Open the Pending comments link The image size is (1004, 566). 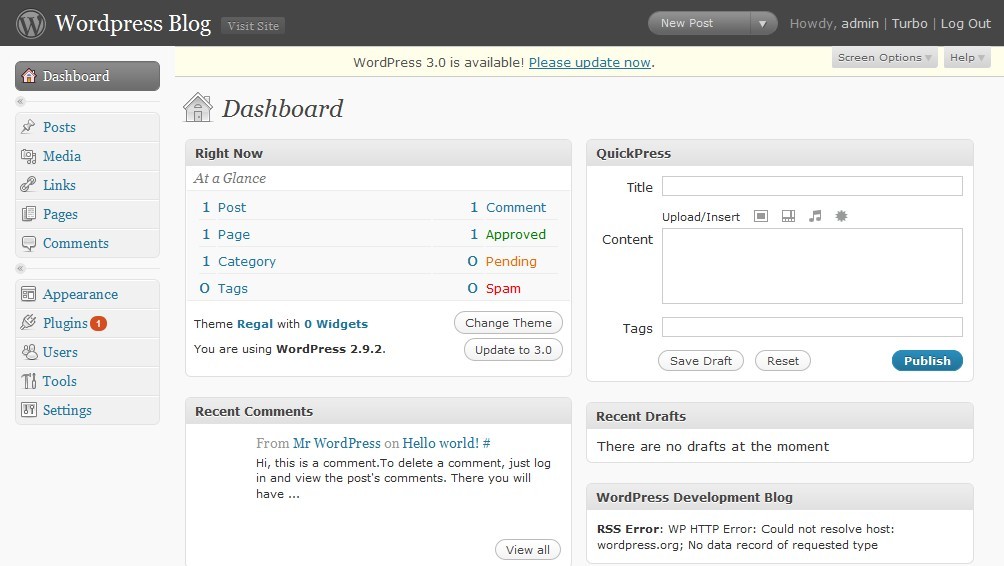[511, 261]
